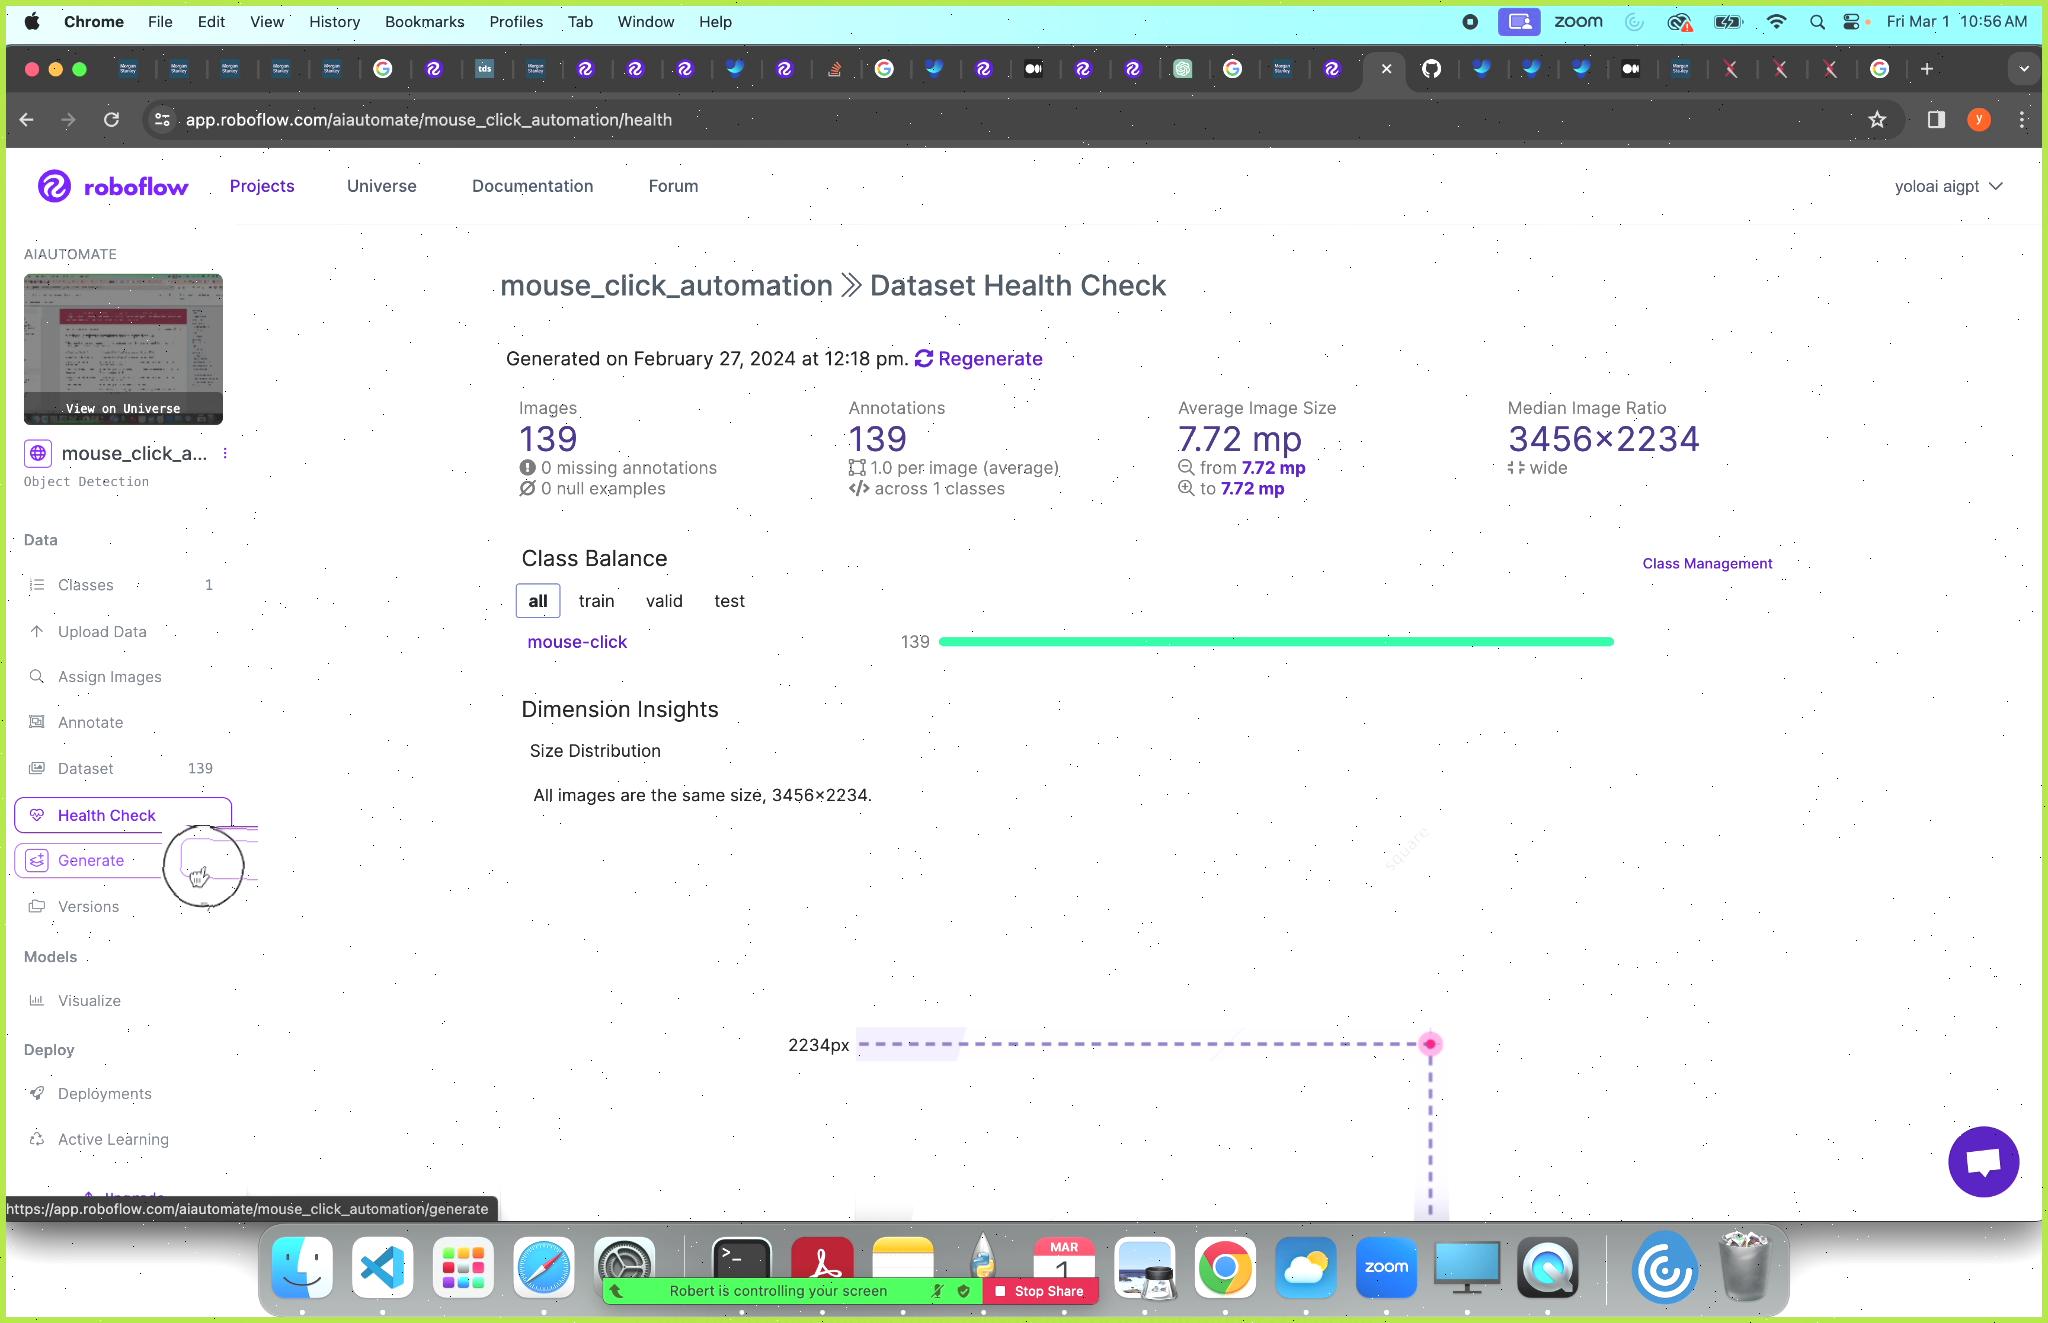Switch to the test class balance tab

(729, 601)
